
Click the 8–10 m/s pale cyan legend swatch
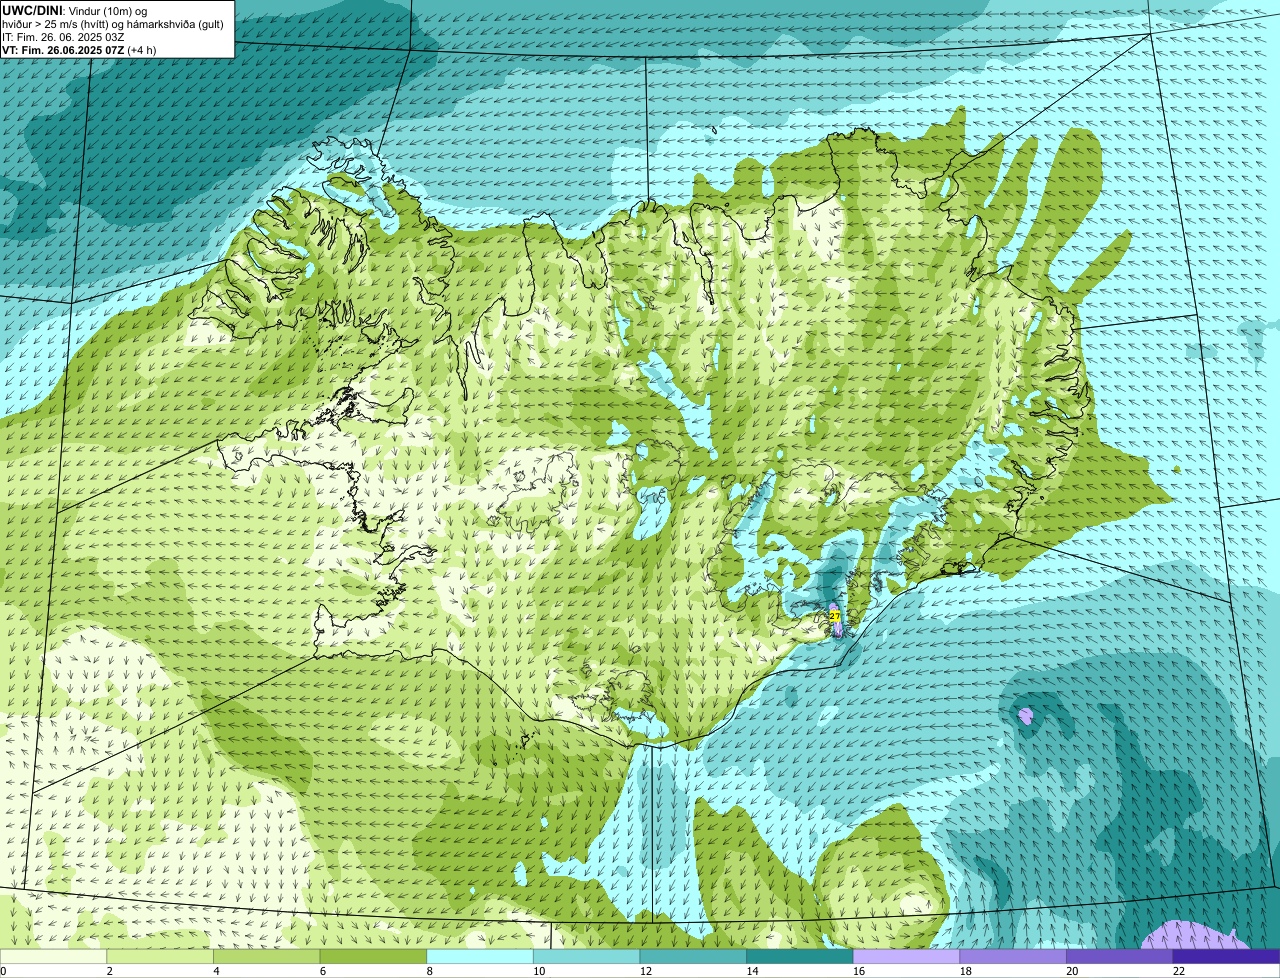[480, 956]
